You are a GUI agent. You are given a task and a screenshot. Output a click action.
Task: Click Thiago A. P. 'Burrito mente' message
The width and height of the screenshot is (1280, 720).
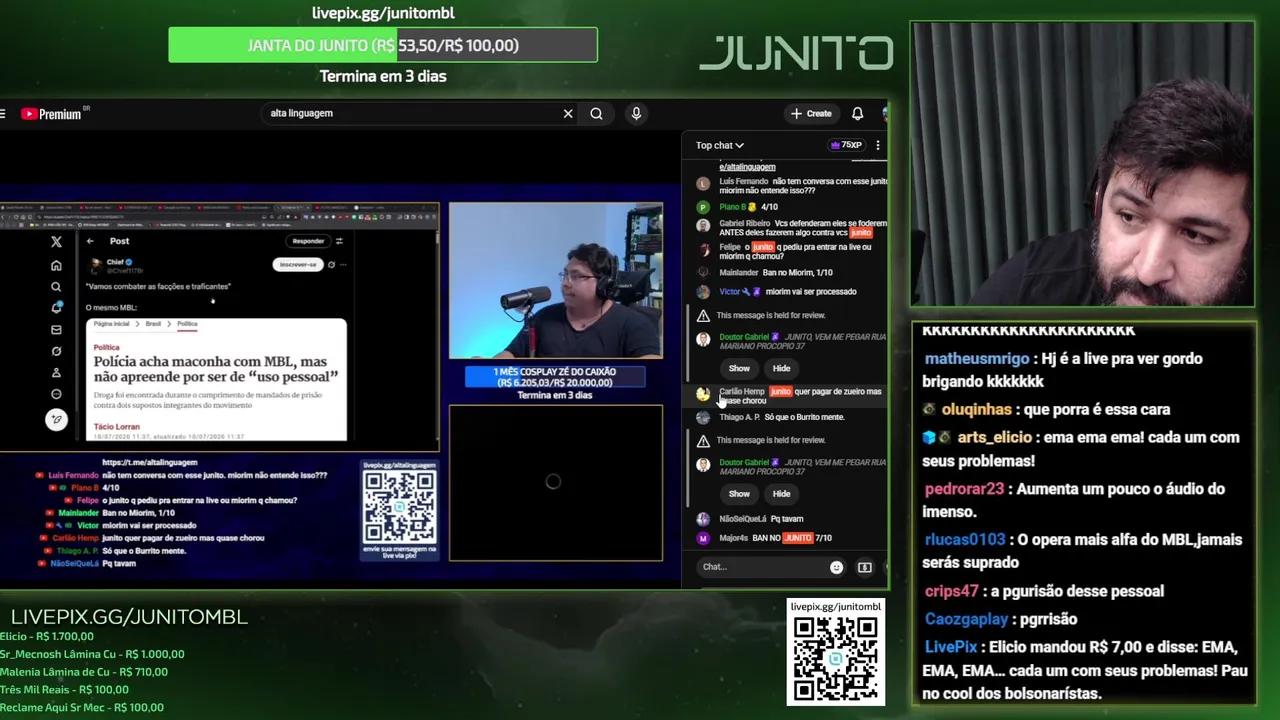(x=771, y=417)
